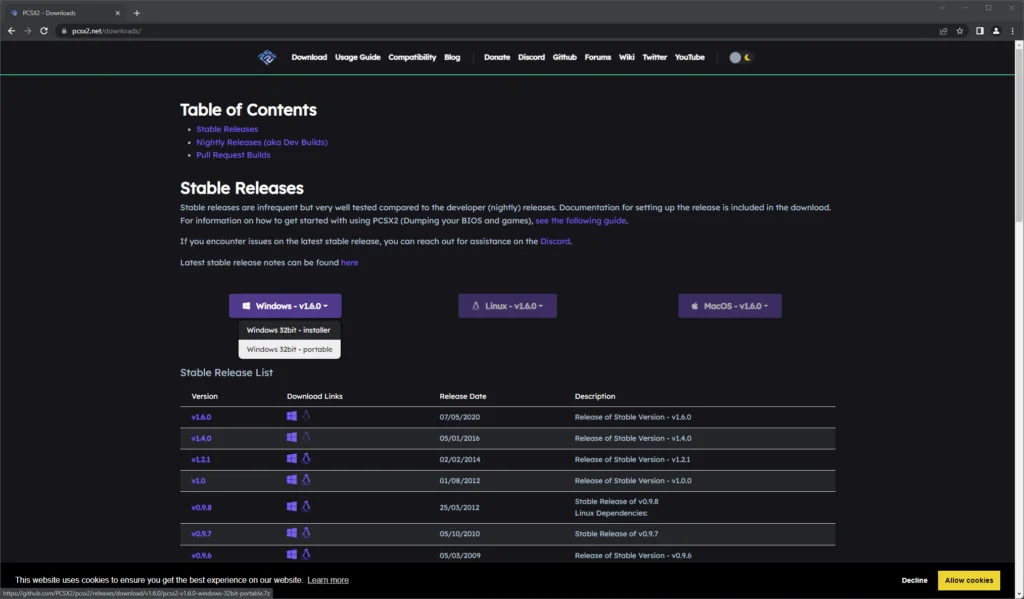Go back using the browser back arrow
This screenshot has height=599, width=1024.
point(11,31)
